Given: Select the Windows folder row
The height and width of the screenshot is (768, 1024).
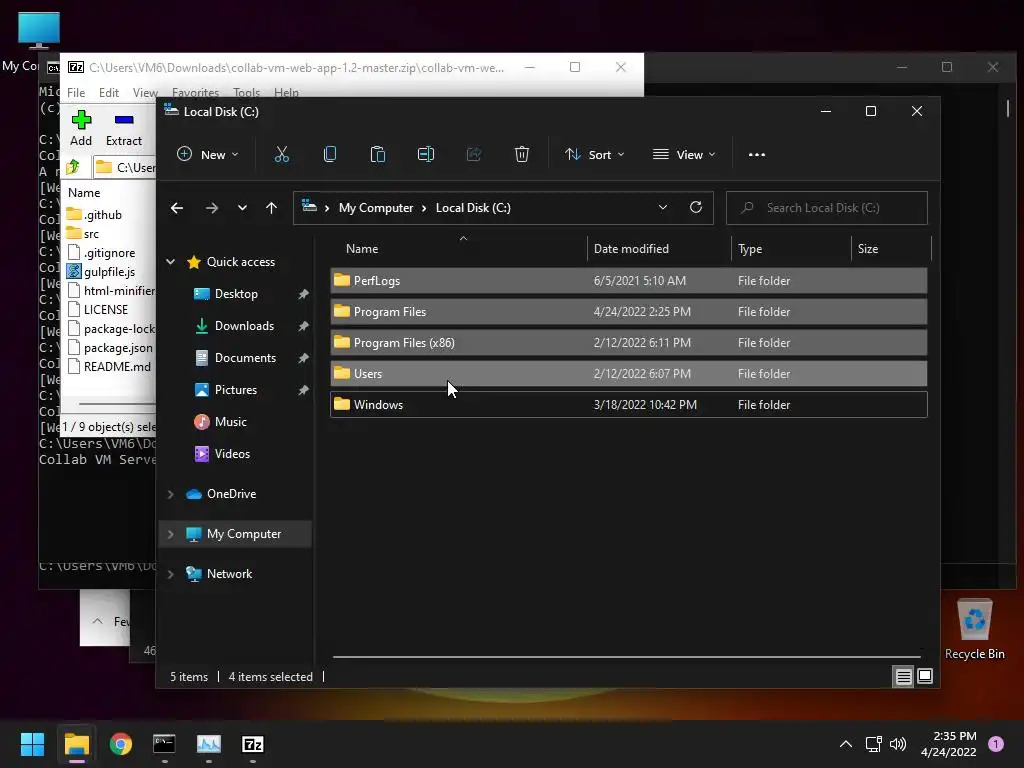Looking at the screenshot, I should (x=629, y=405).
